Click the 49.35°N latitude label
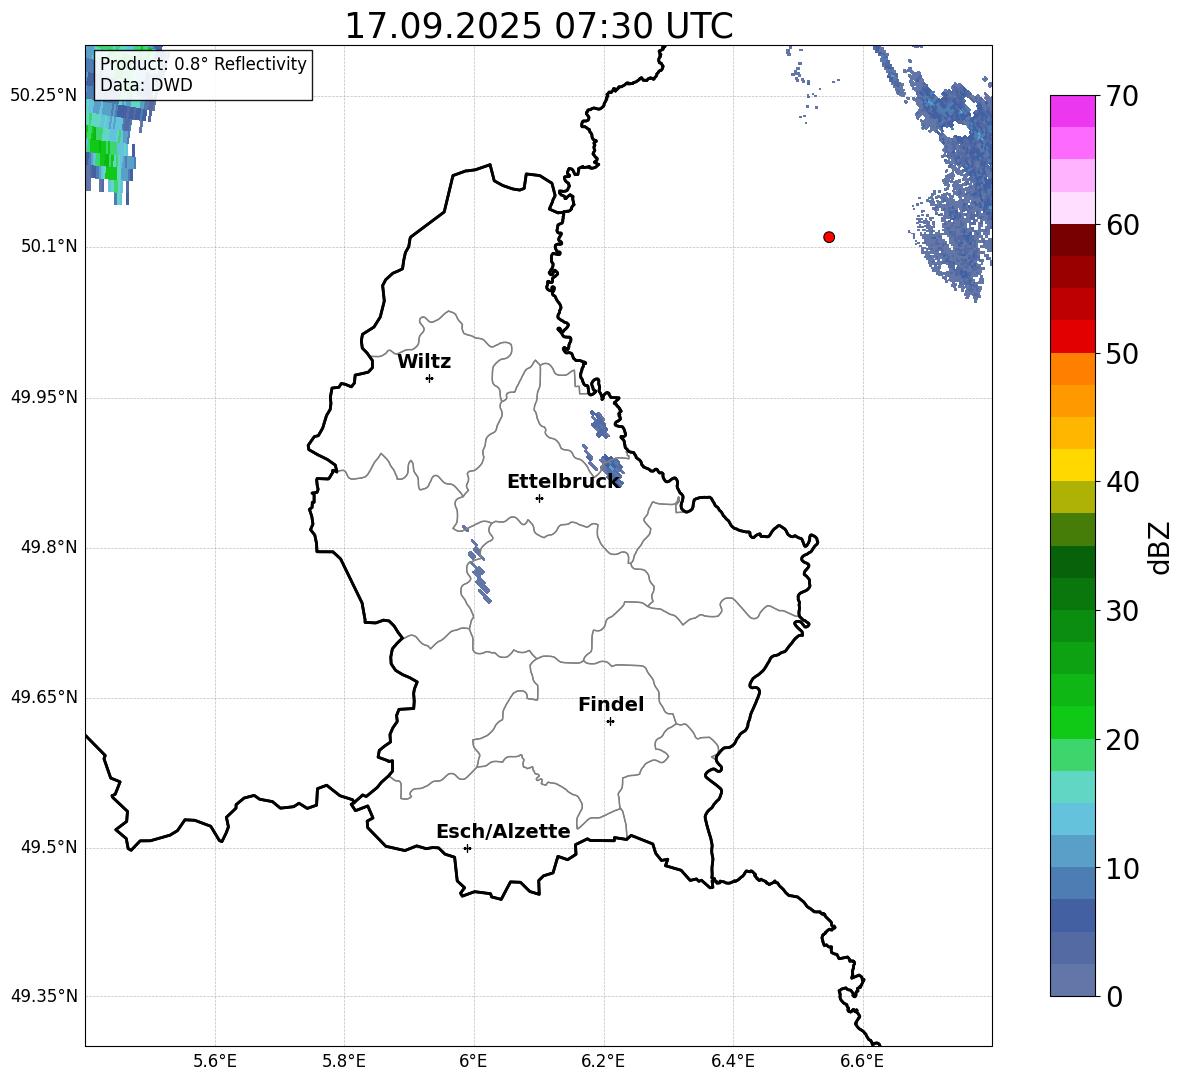Image resolution: width=1184 pixels, height=1081 pixels. click(x=44, y=996)
